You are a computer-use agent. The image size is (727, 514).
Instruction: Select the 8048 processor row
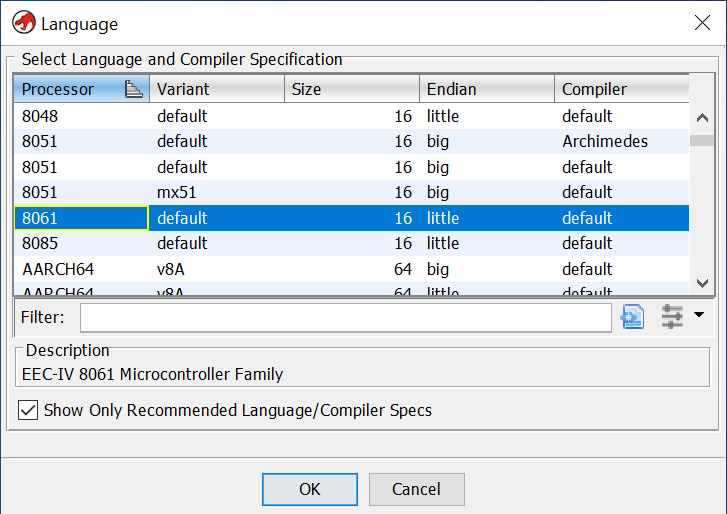click(351, 116)
